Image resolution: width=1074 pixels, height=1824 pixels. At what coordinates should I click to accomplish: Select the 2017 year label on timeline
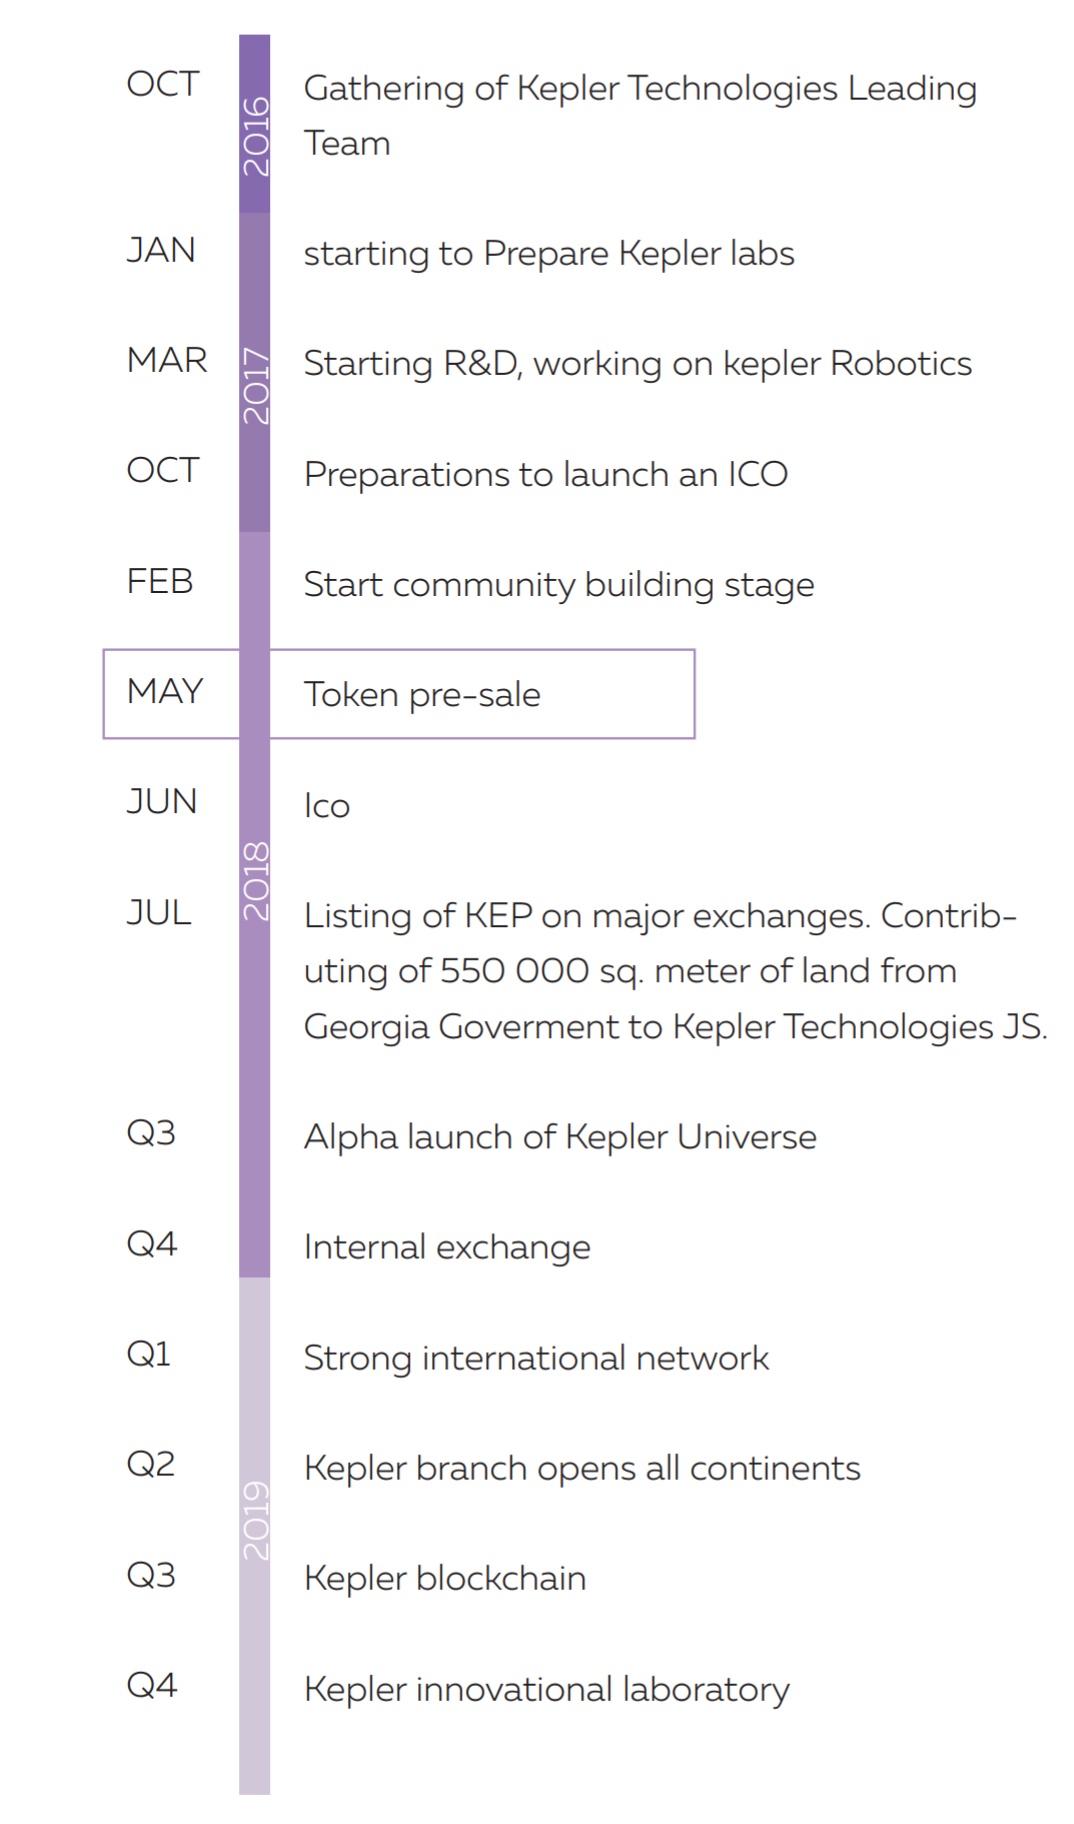click(x=256, y=385)
